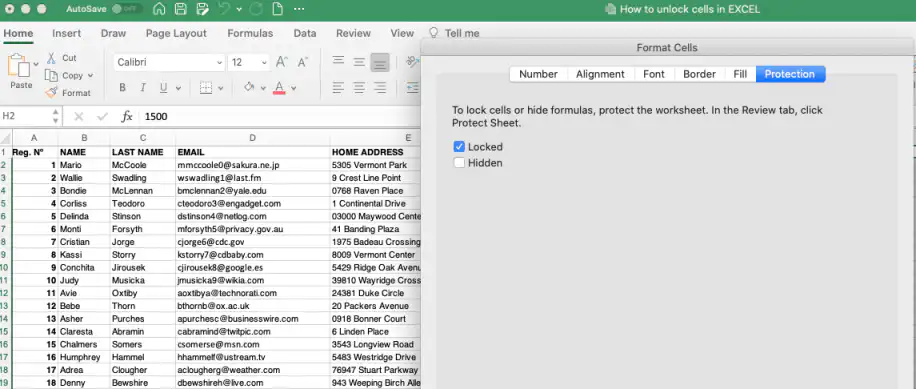Click the Redo circular arrow icon

(x=256, y=9)
